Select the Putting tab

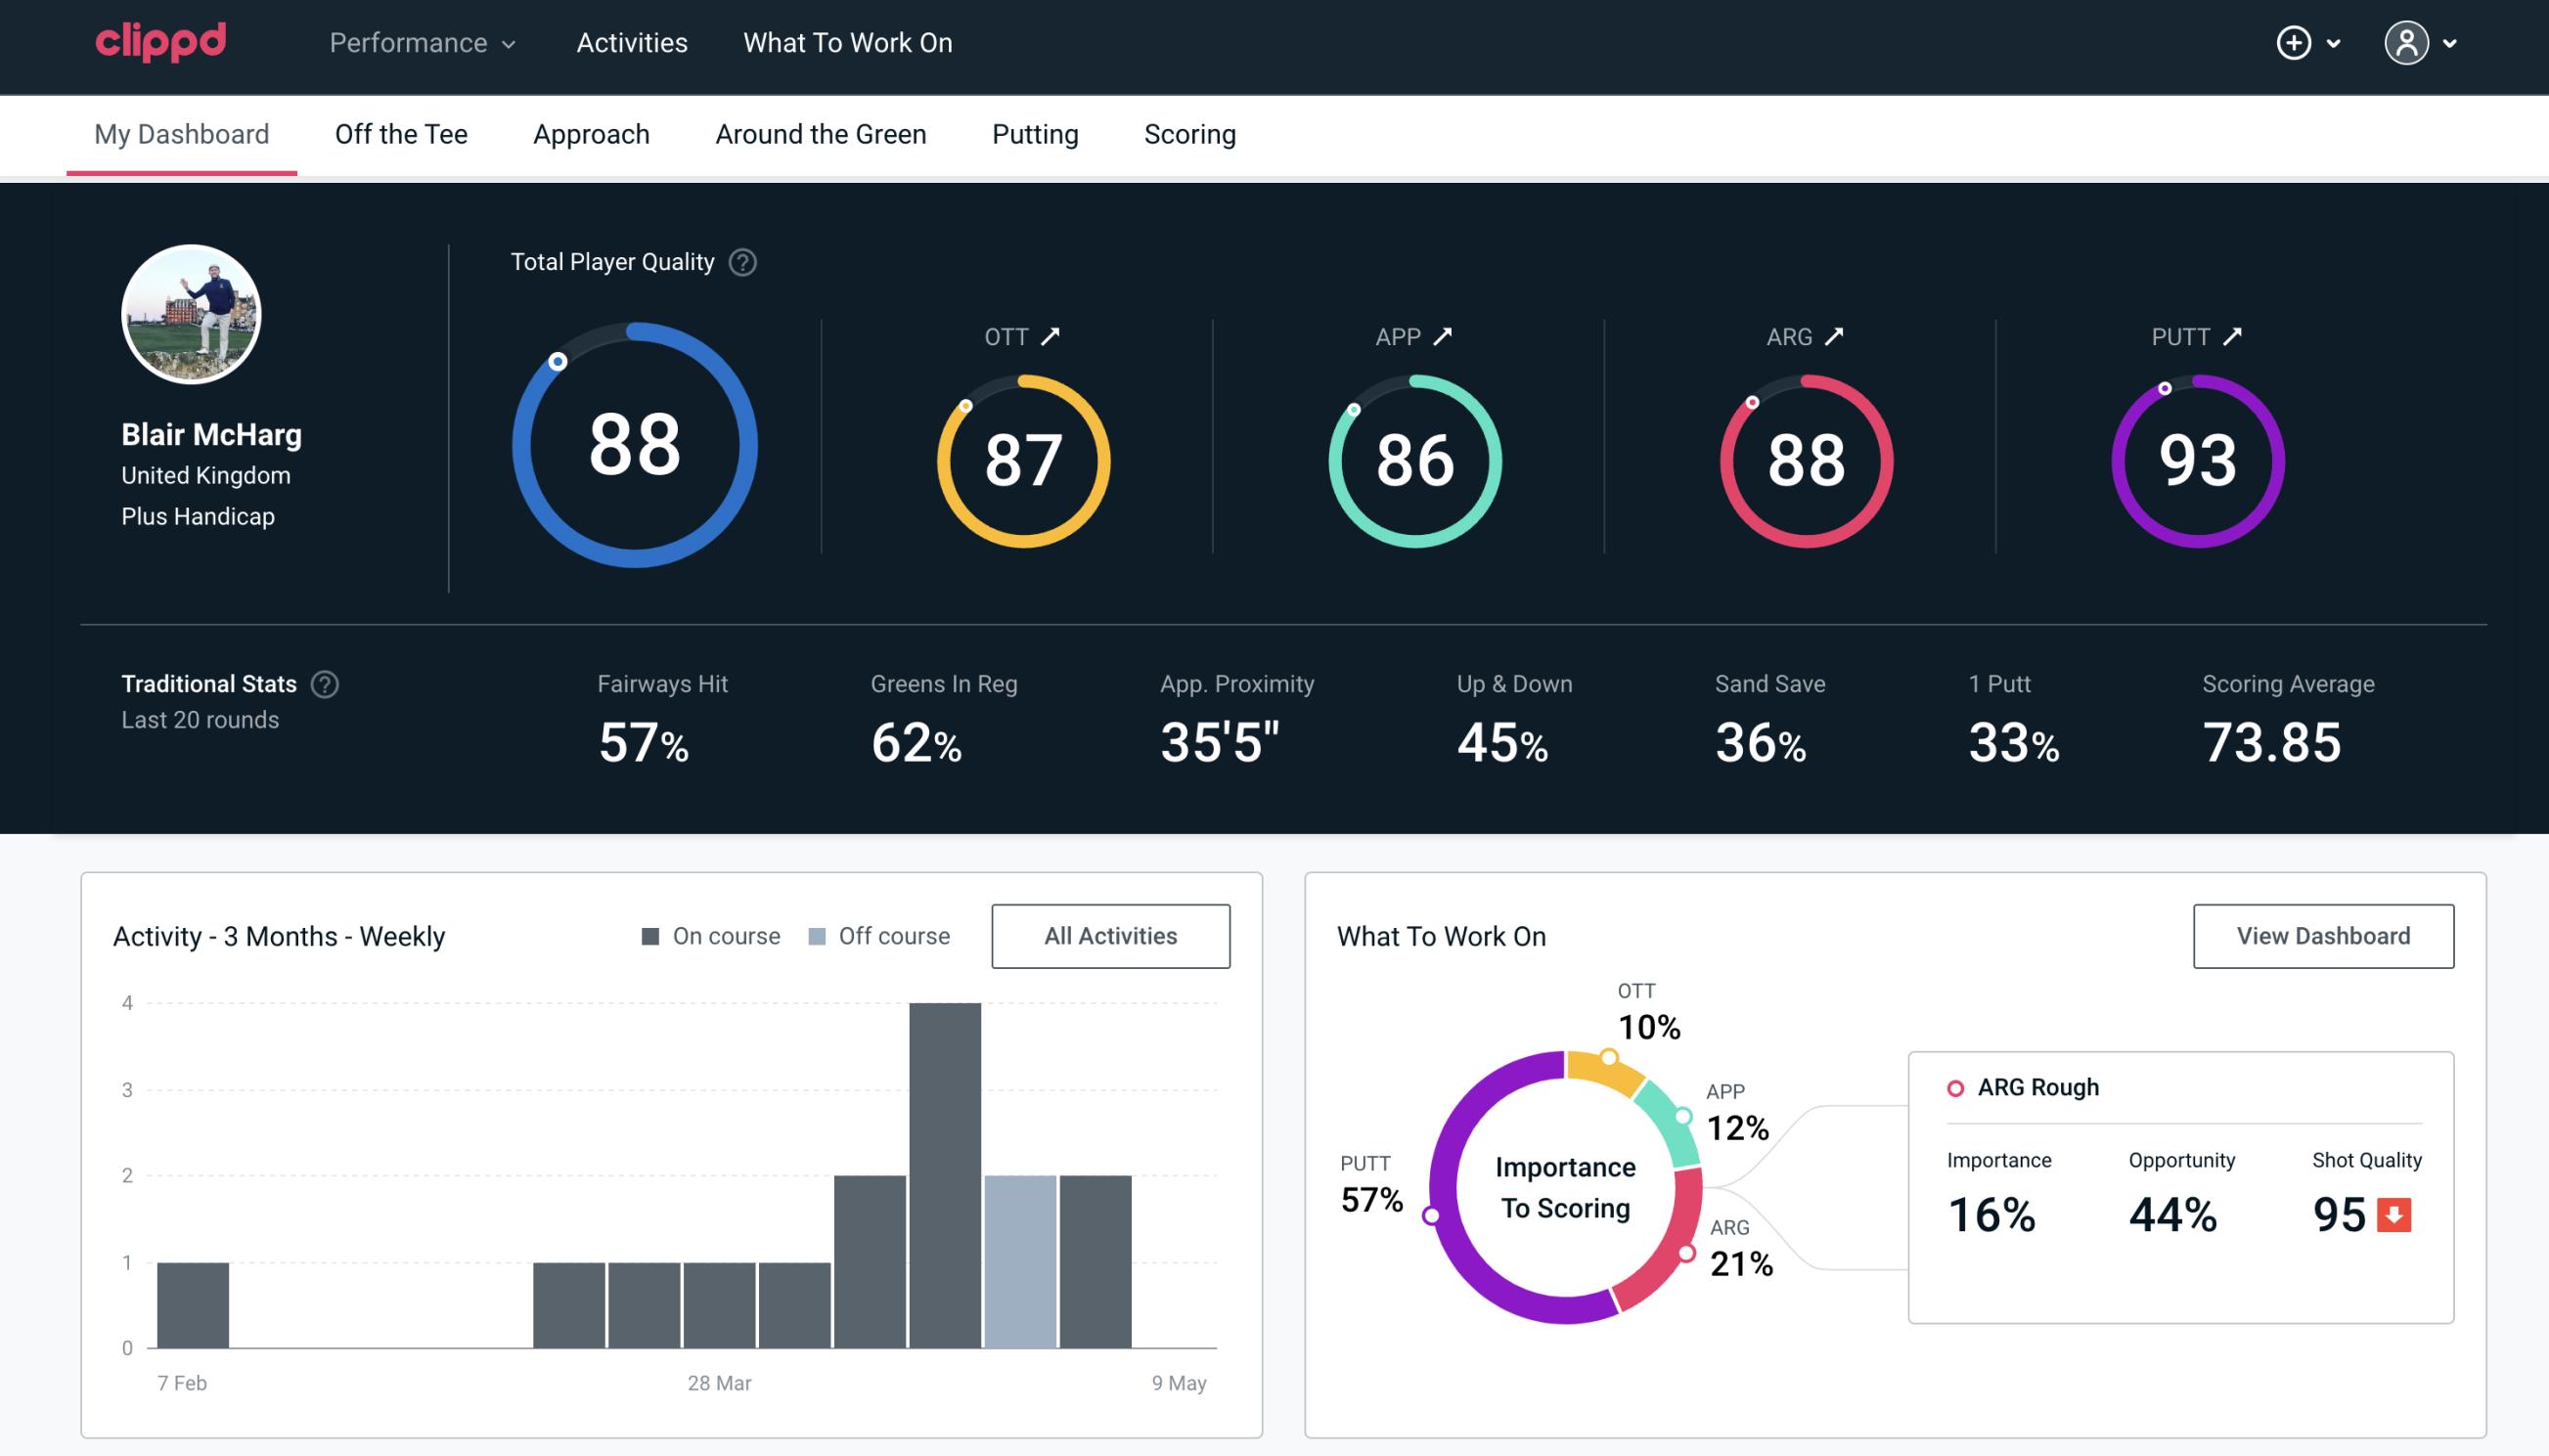pos(1033,133)
